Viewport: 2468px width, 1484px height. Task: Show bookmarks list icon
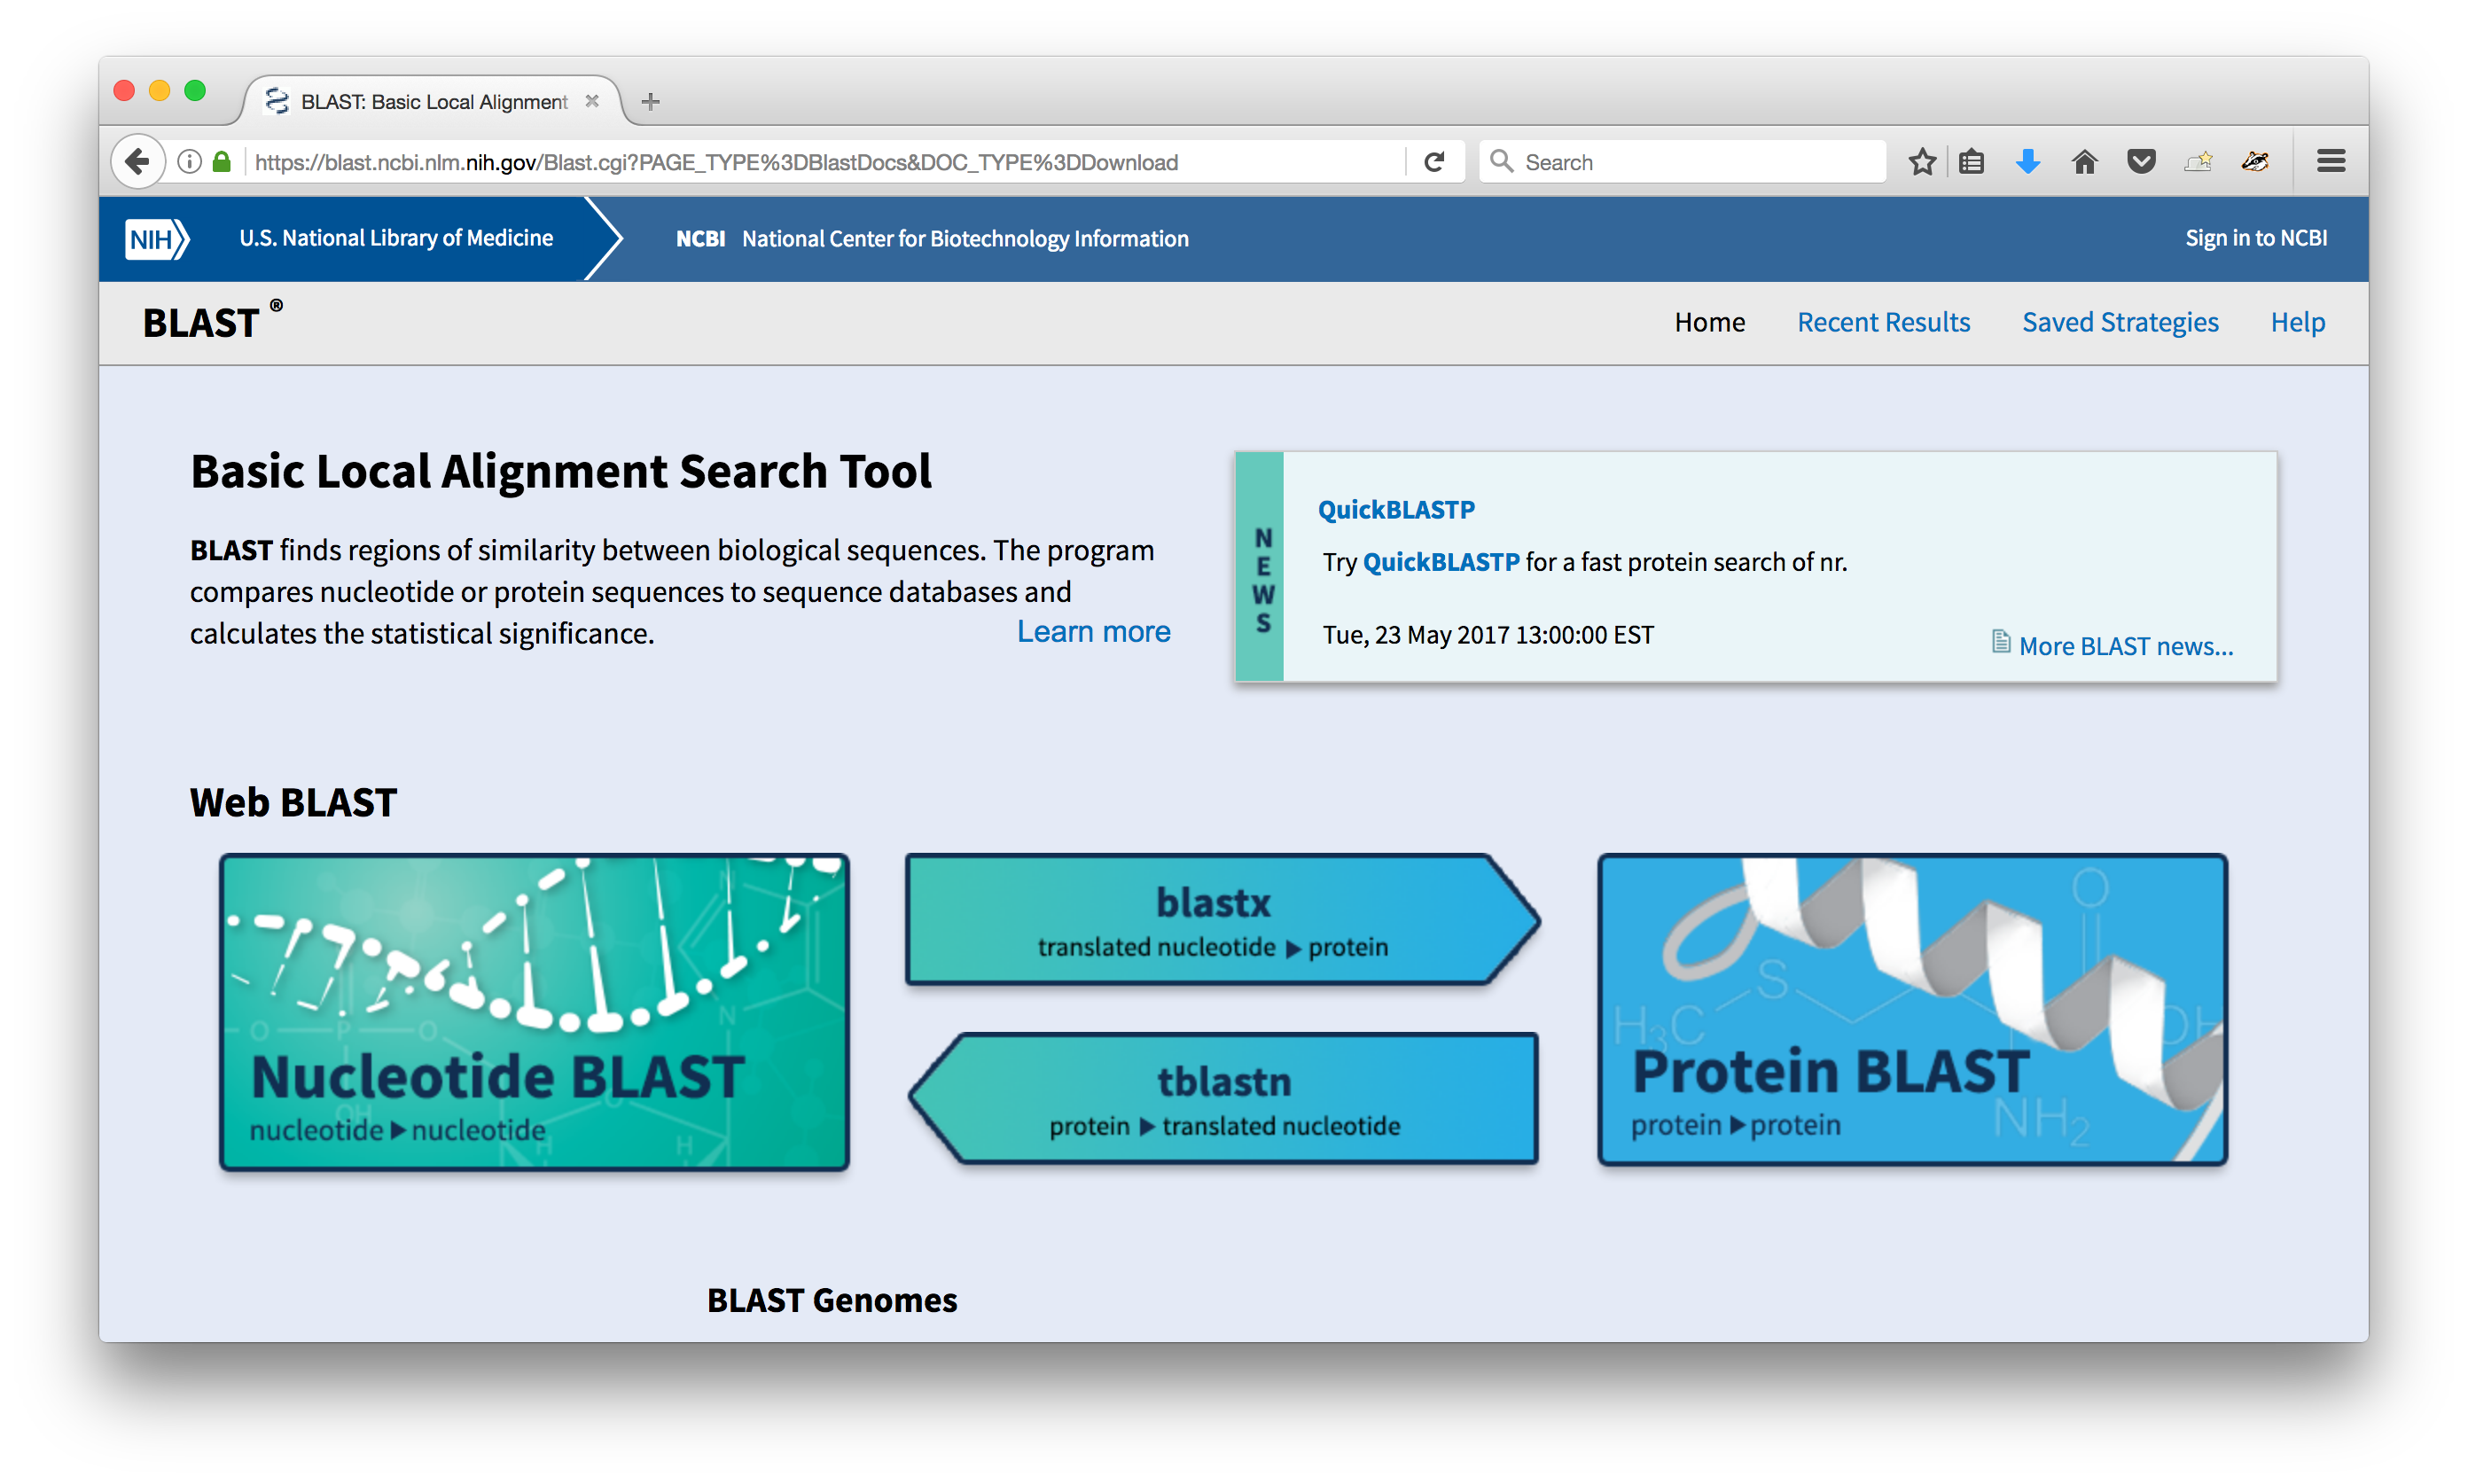click(1971, 161)
